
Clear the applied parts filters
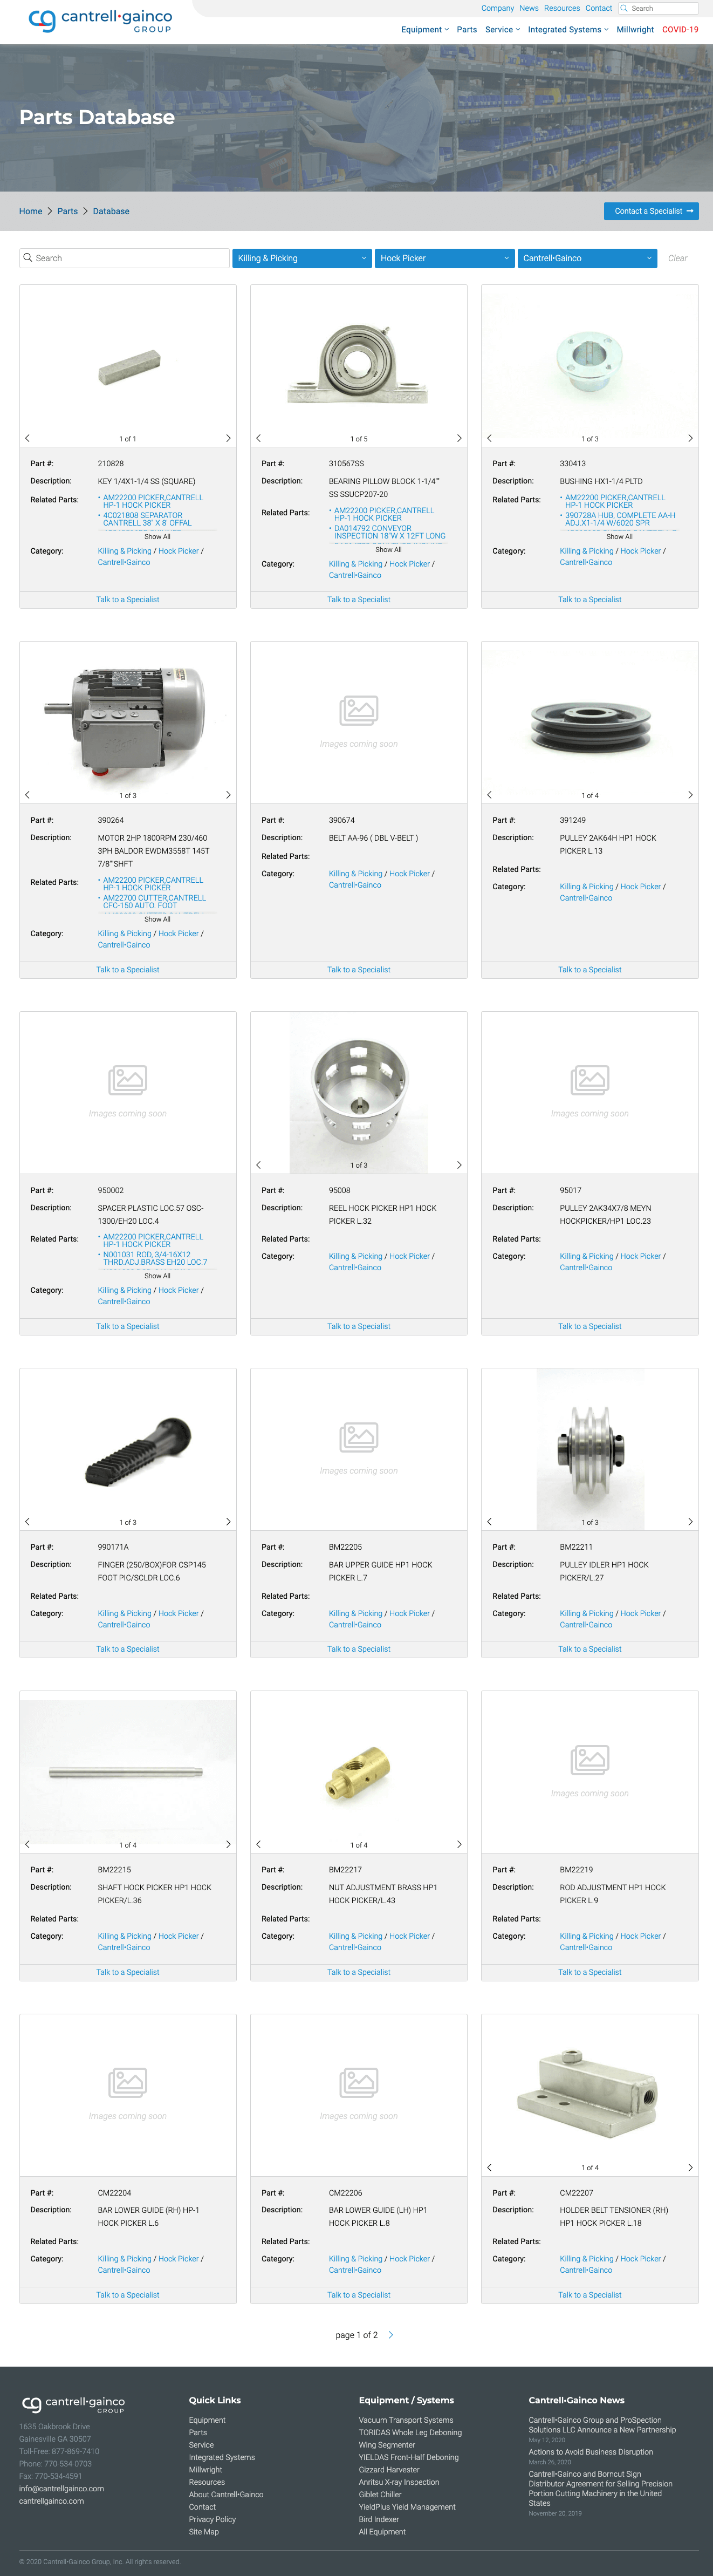[677, 258]
